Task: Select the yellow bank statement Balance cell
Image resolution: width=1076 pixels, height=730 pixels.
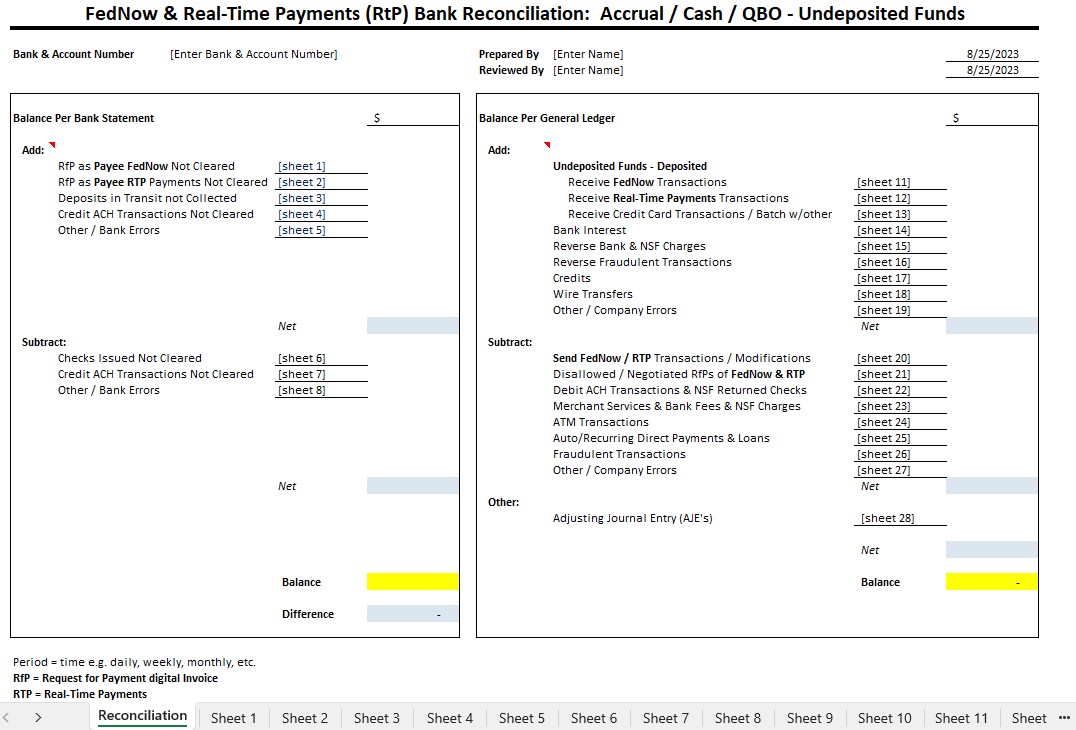Action: tap(412, 582)
